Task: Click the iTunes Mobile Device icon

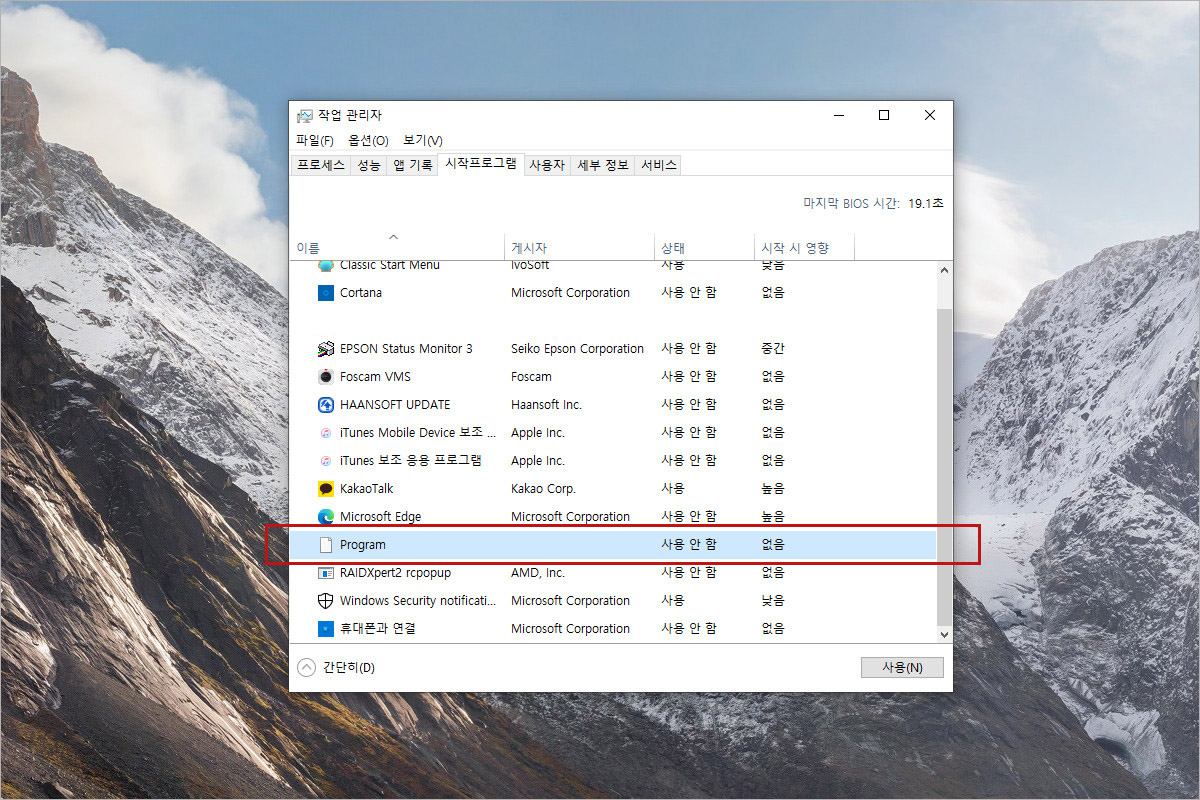Action: tap(325, 433)
